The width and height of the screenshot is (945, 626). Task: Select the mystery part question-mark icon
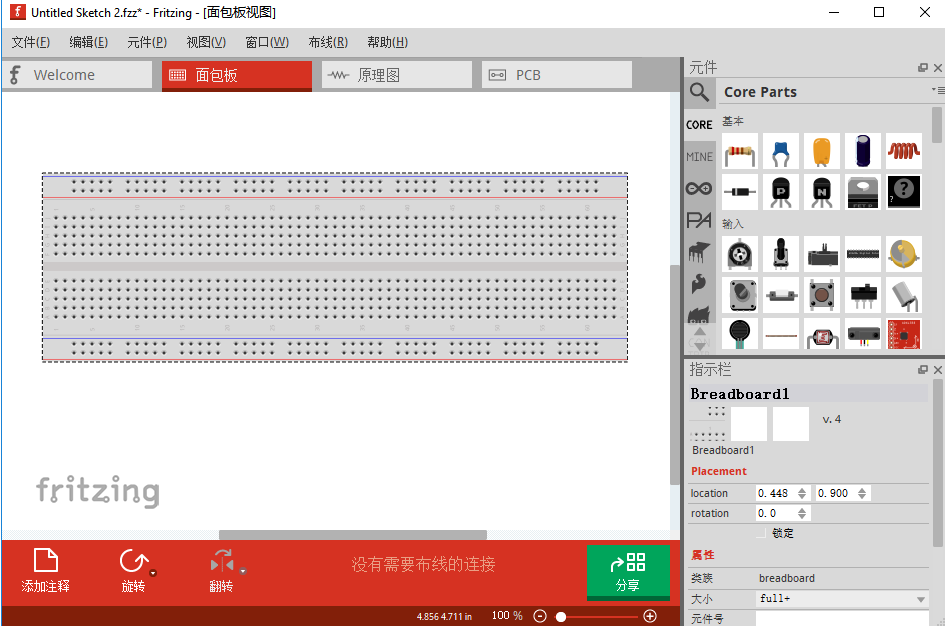[903, 192]
